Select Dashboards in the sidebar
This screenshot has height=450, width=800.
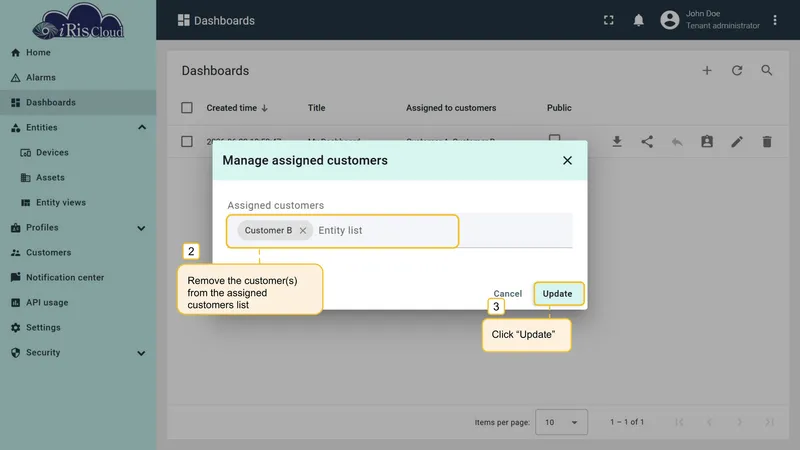(78, 103)
